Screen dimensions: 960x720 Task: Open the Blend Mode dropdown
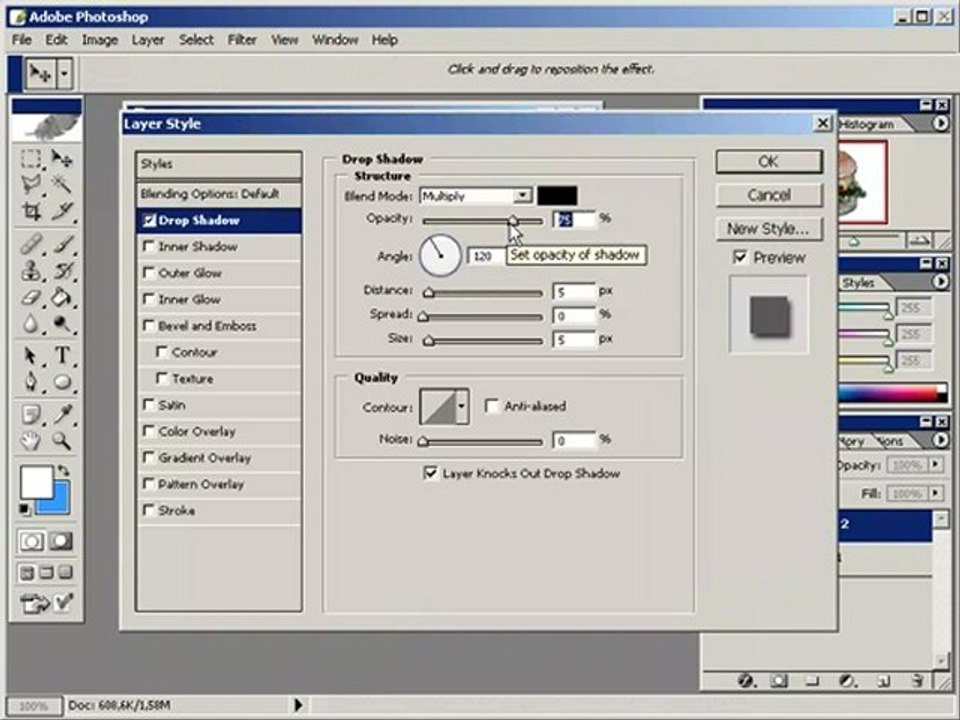point(522,196)
